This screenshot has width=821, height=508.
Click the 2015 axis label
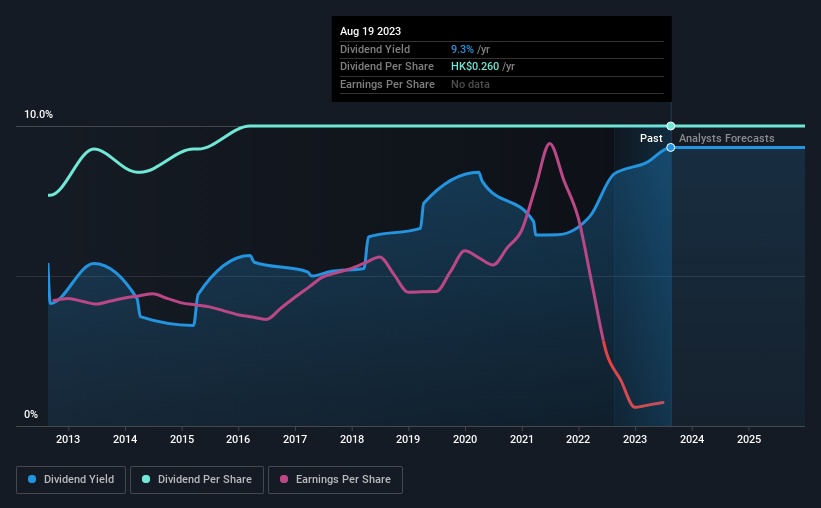click(182, 439)
